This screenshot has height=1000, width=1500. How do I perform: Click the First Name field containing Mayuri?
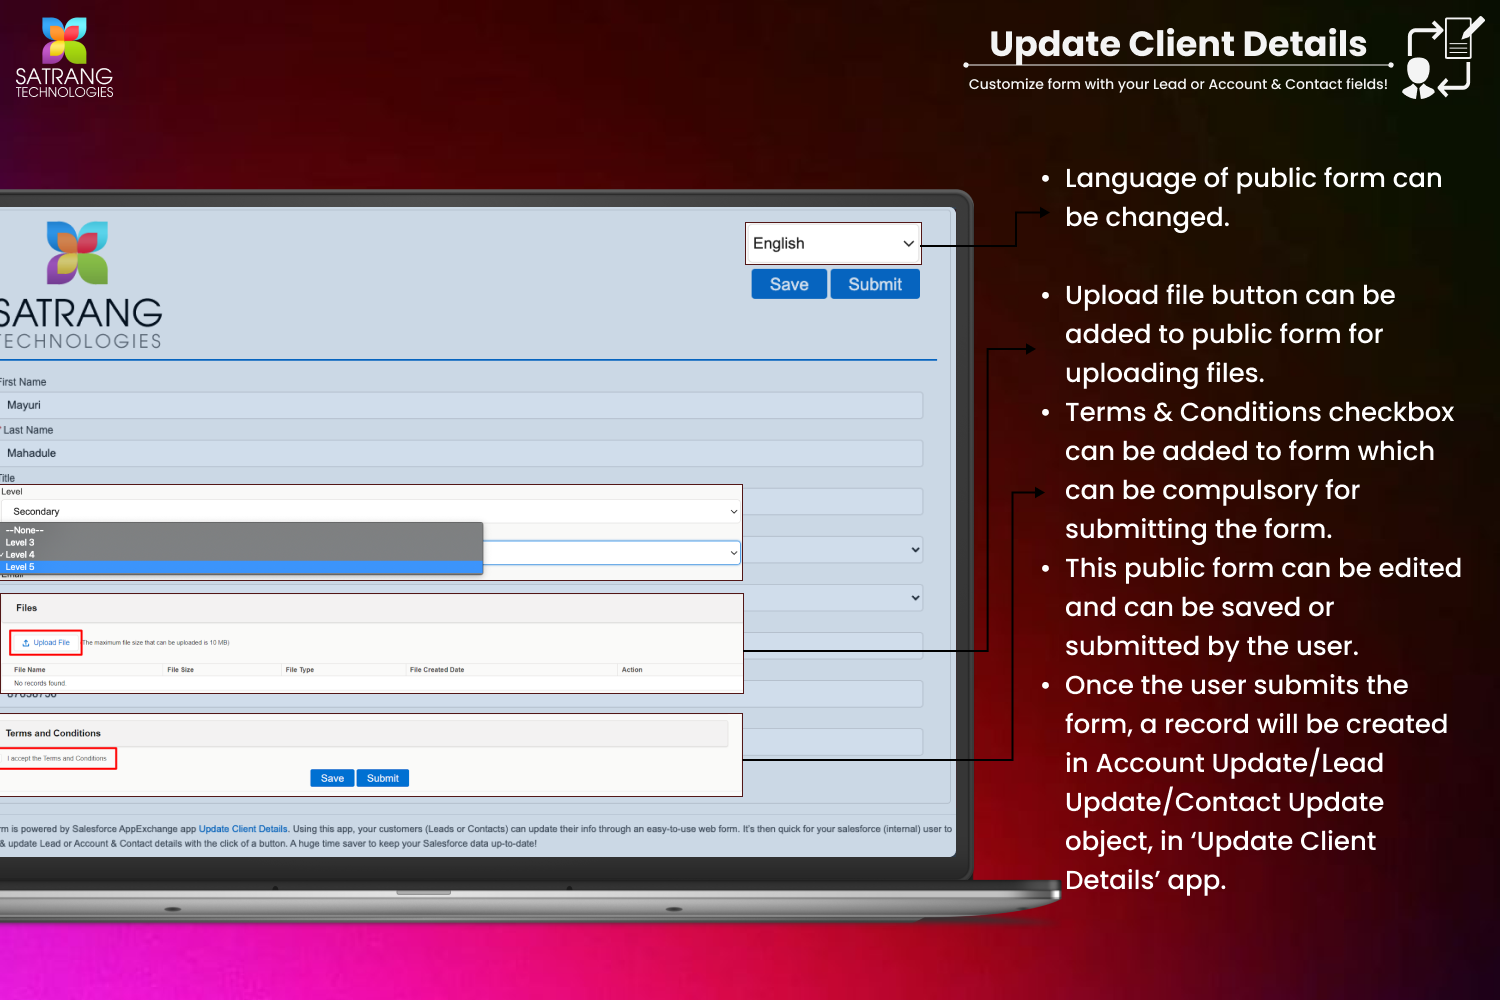click(461, 405)
